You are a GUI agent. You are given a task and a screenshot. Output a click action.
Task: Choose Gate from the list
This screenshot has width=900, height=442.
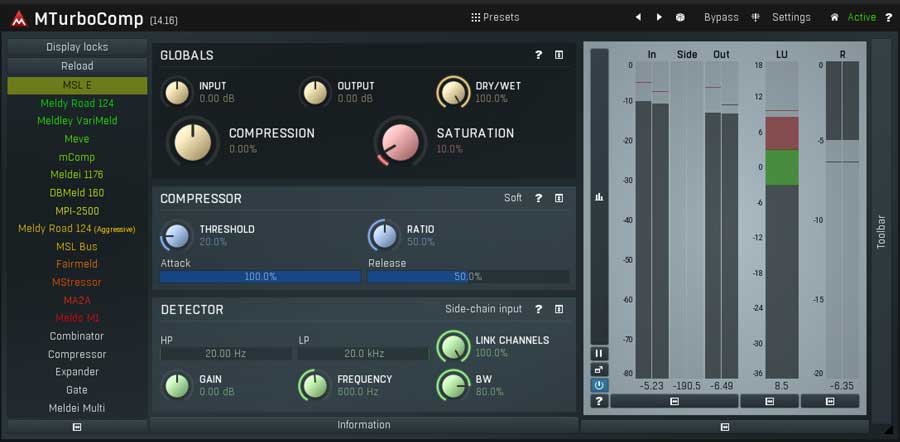pos(77,390)
